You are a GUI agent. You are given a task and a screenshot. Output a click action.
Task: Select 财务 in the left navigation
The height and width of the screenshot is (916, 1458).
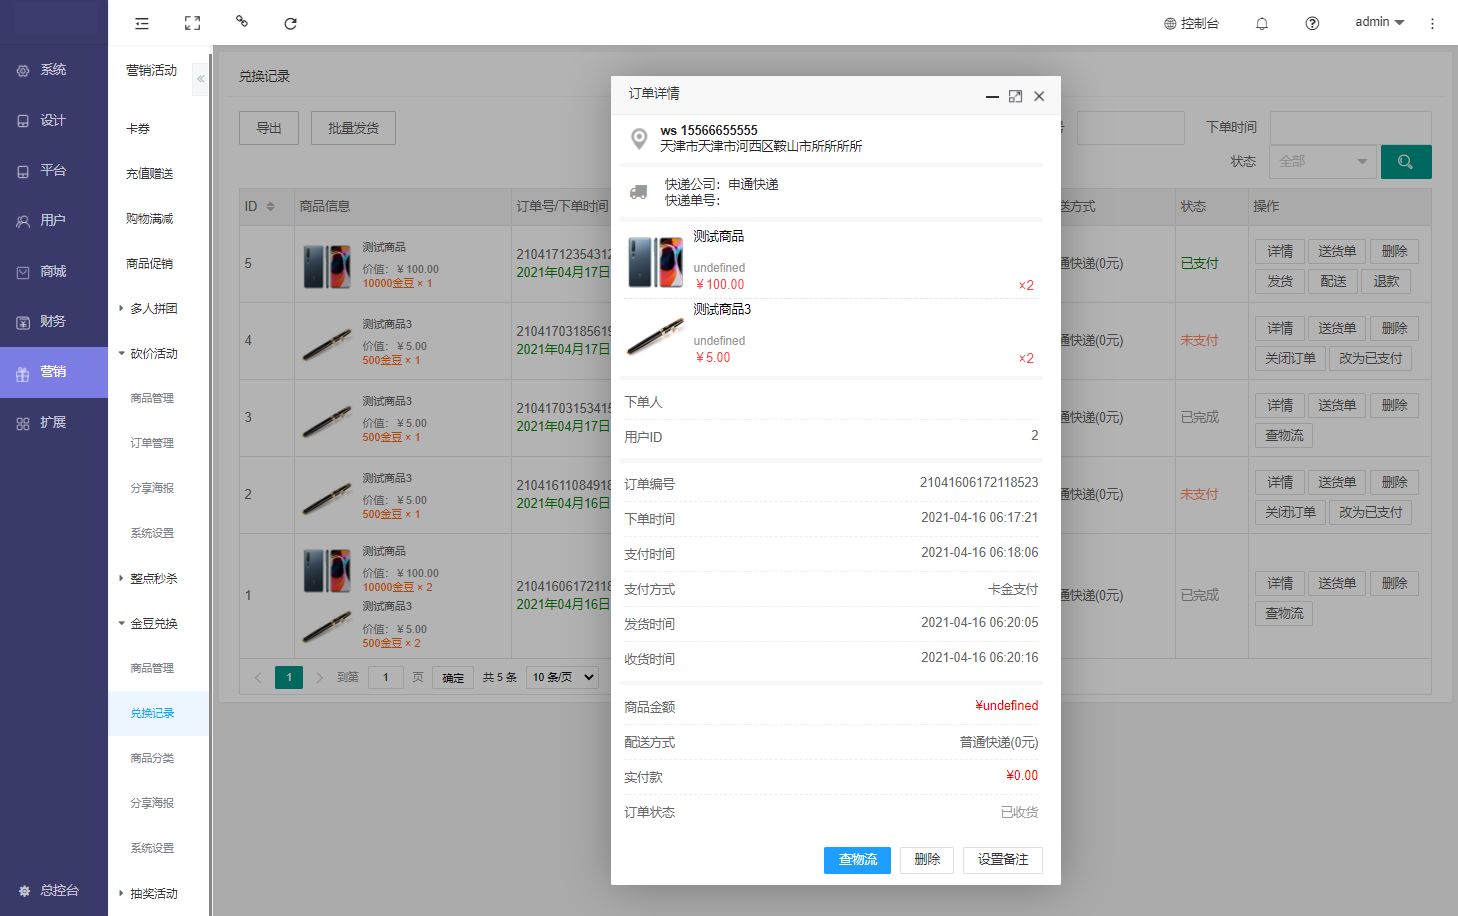pyautogui.click(x=53, y=321)
